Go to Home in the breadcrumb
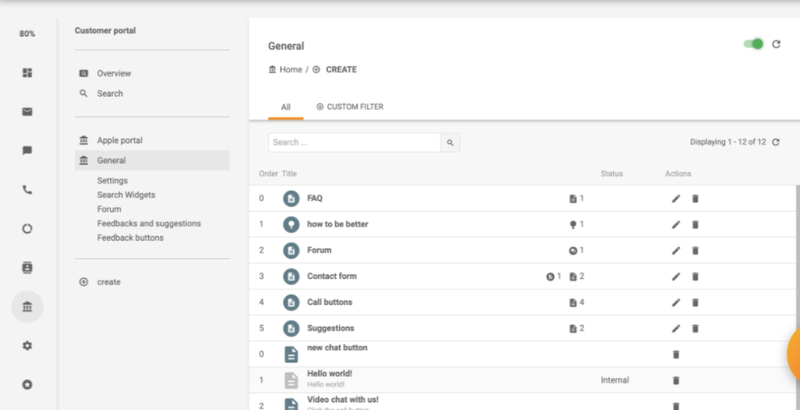The width and height of the screenshot is (800, 410). pos(285,69)
